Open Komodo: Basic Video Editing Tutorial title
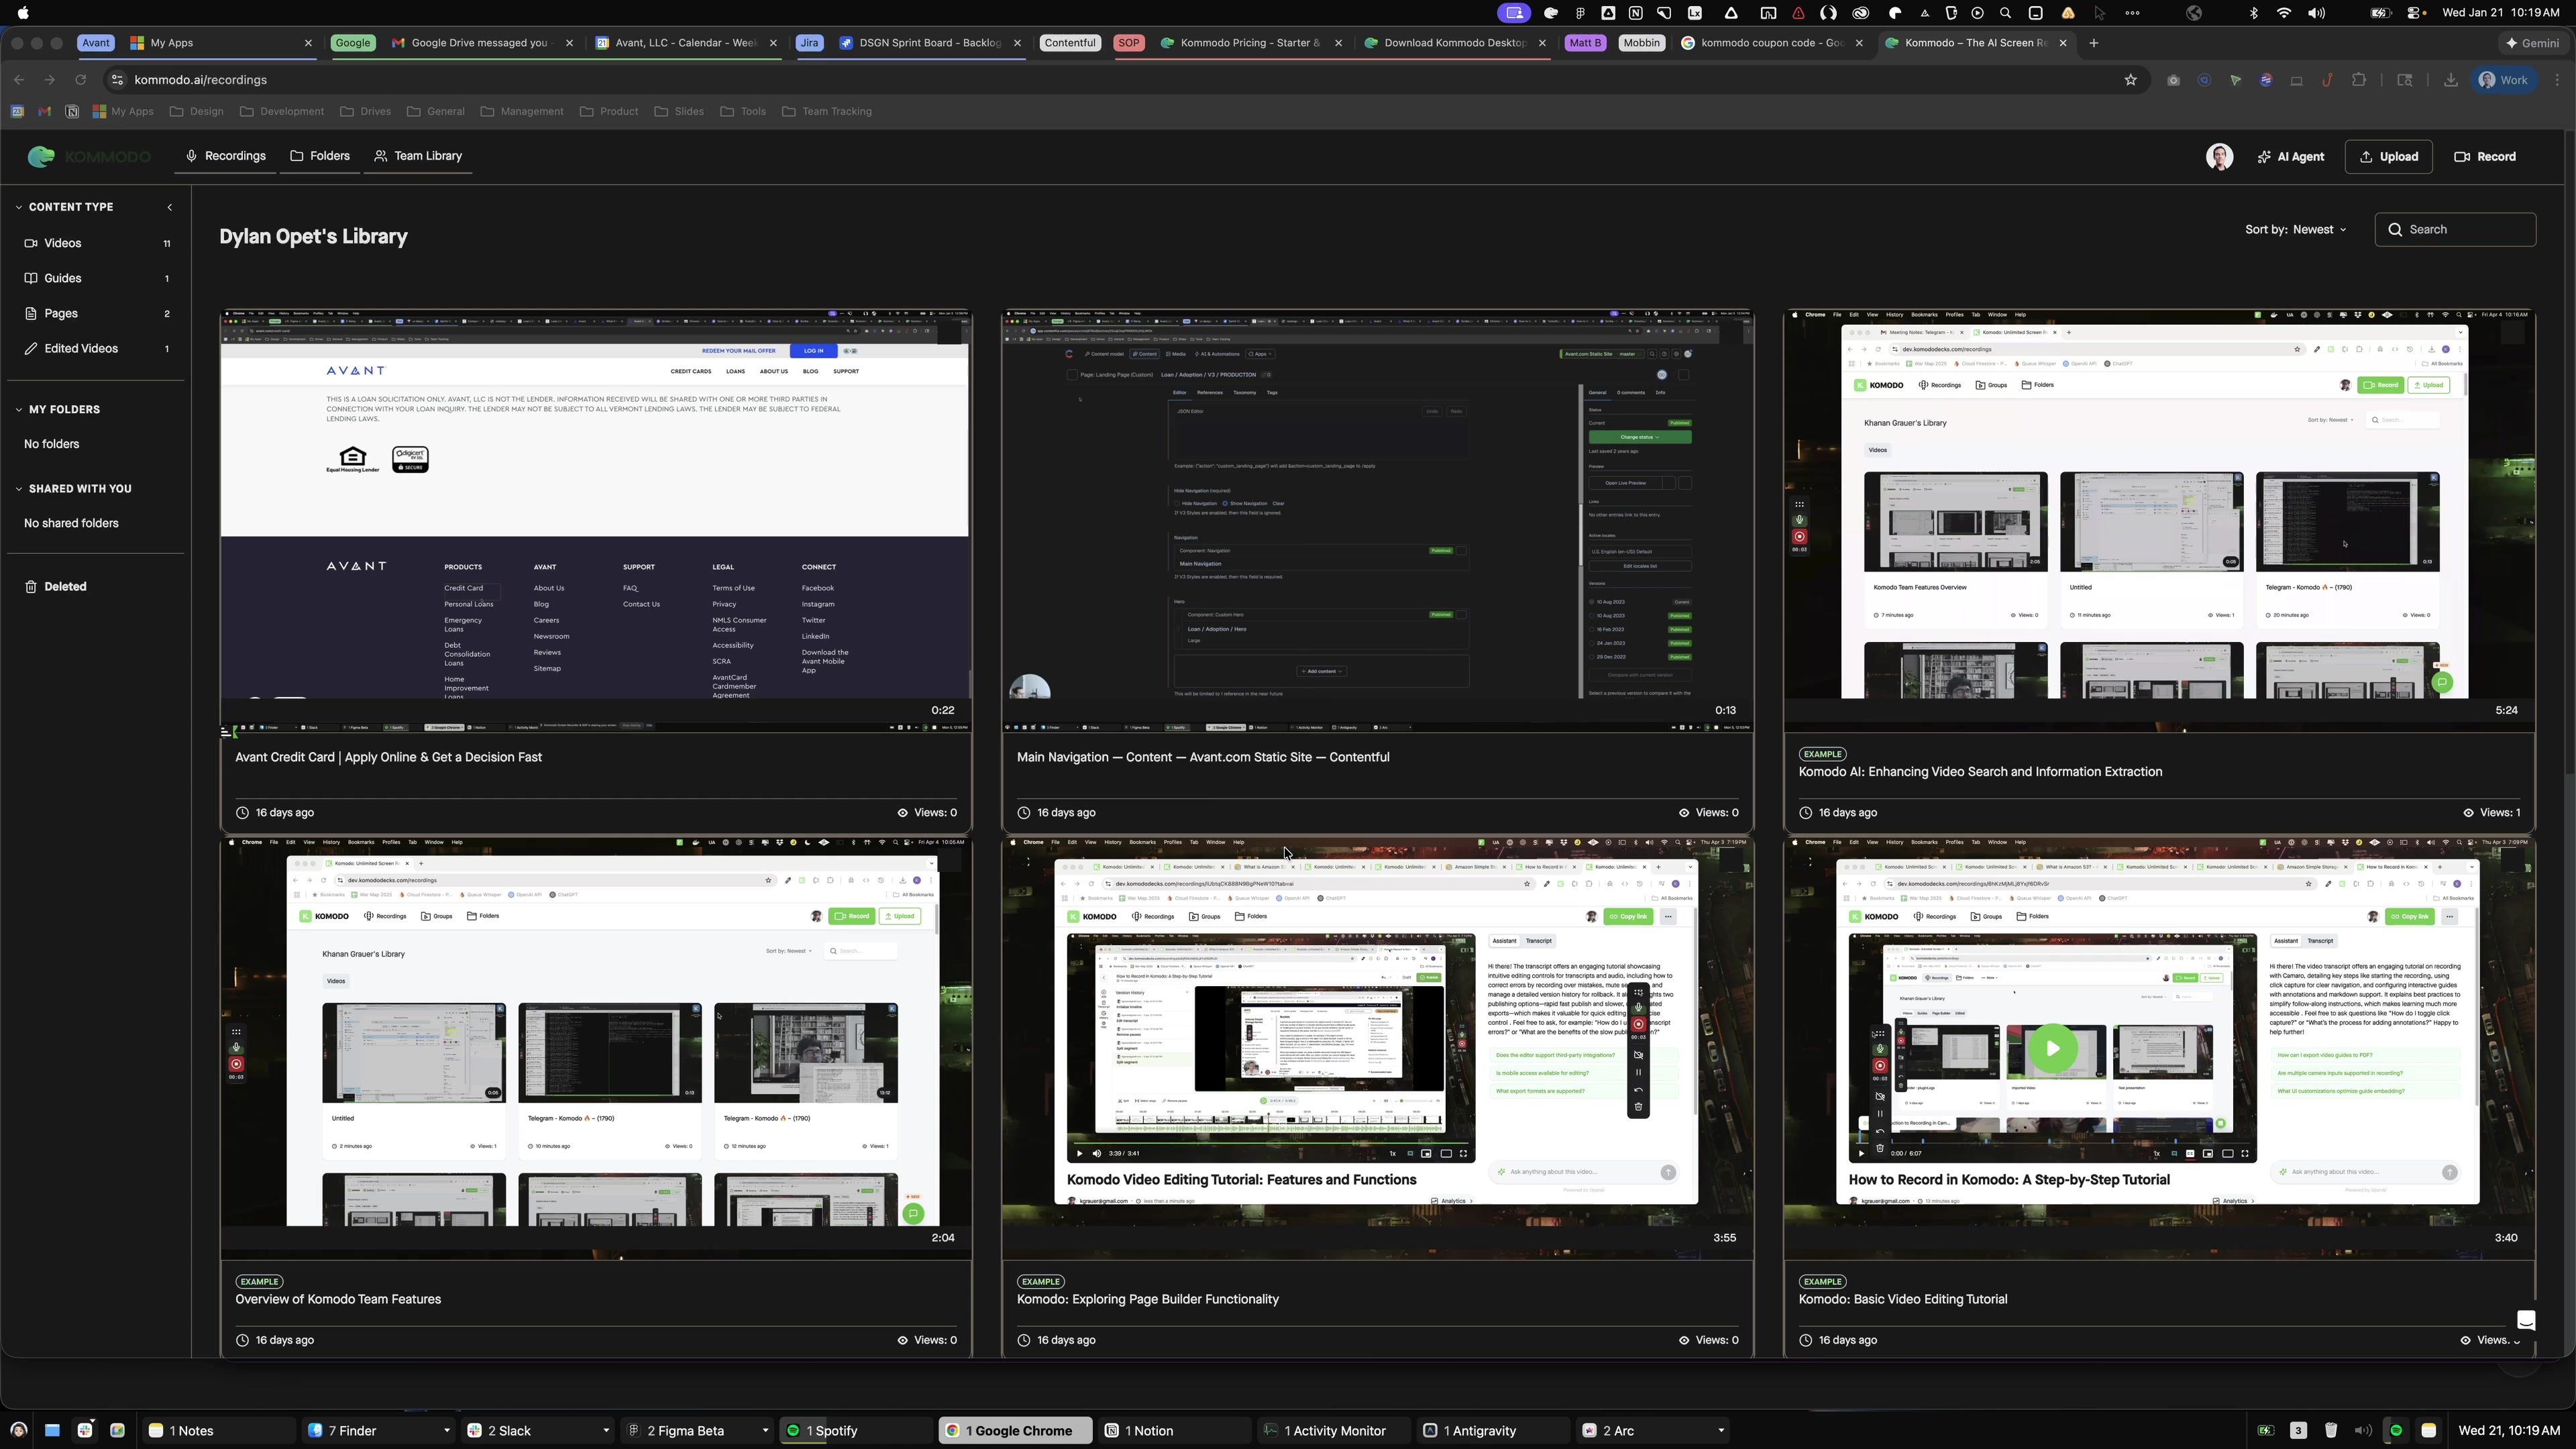2576x1449 pixels. 1902,1300
